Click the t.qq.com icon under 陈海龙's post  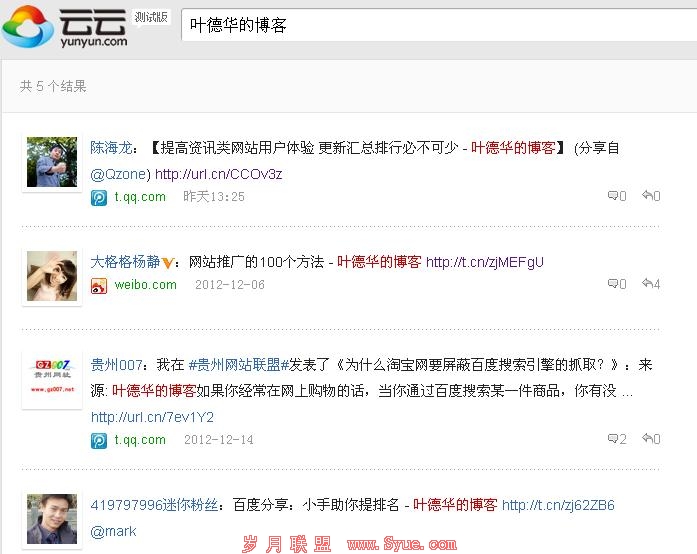click(99, 197)
